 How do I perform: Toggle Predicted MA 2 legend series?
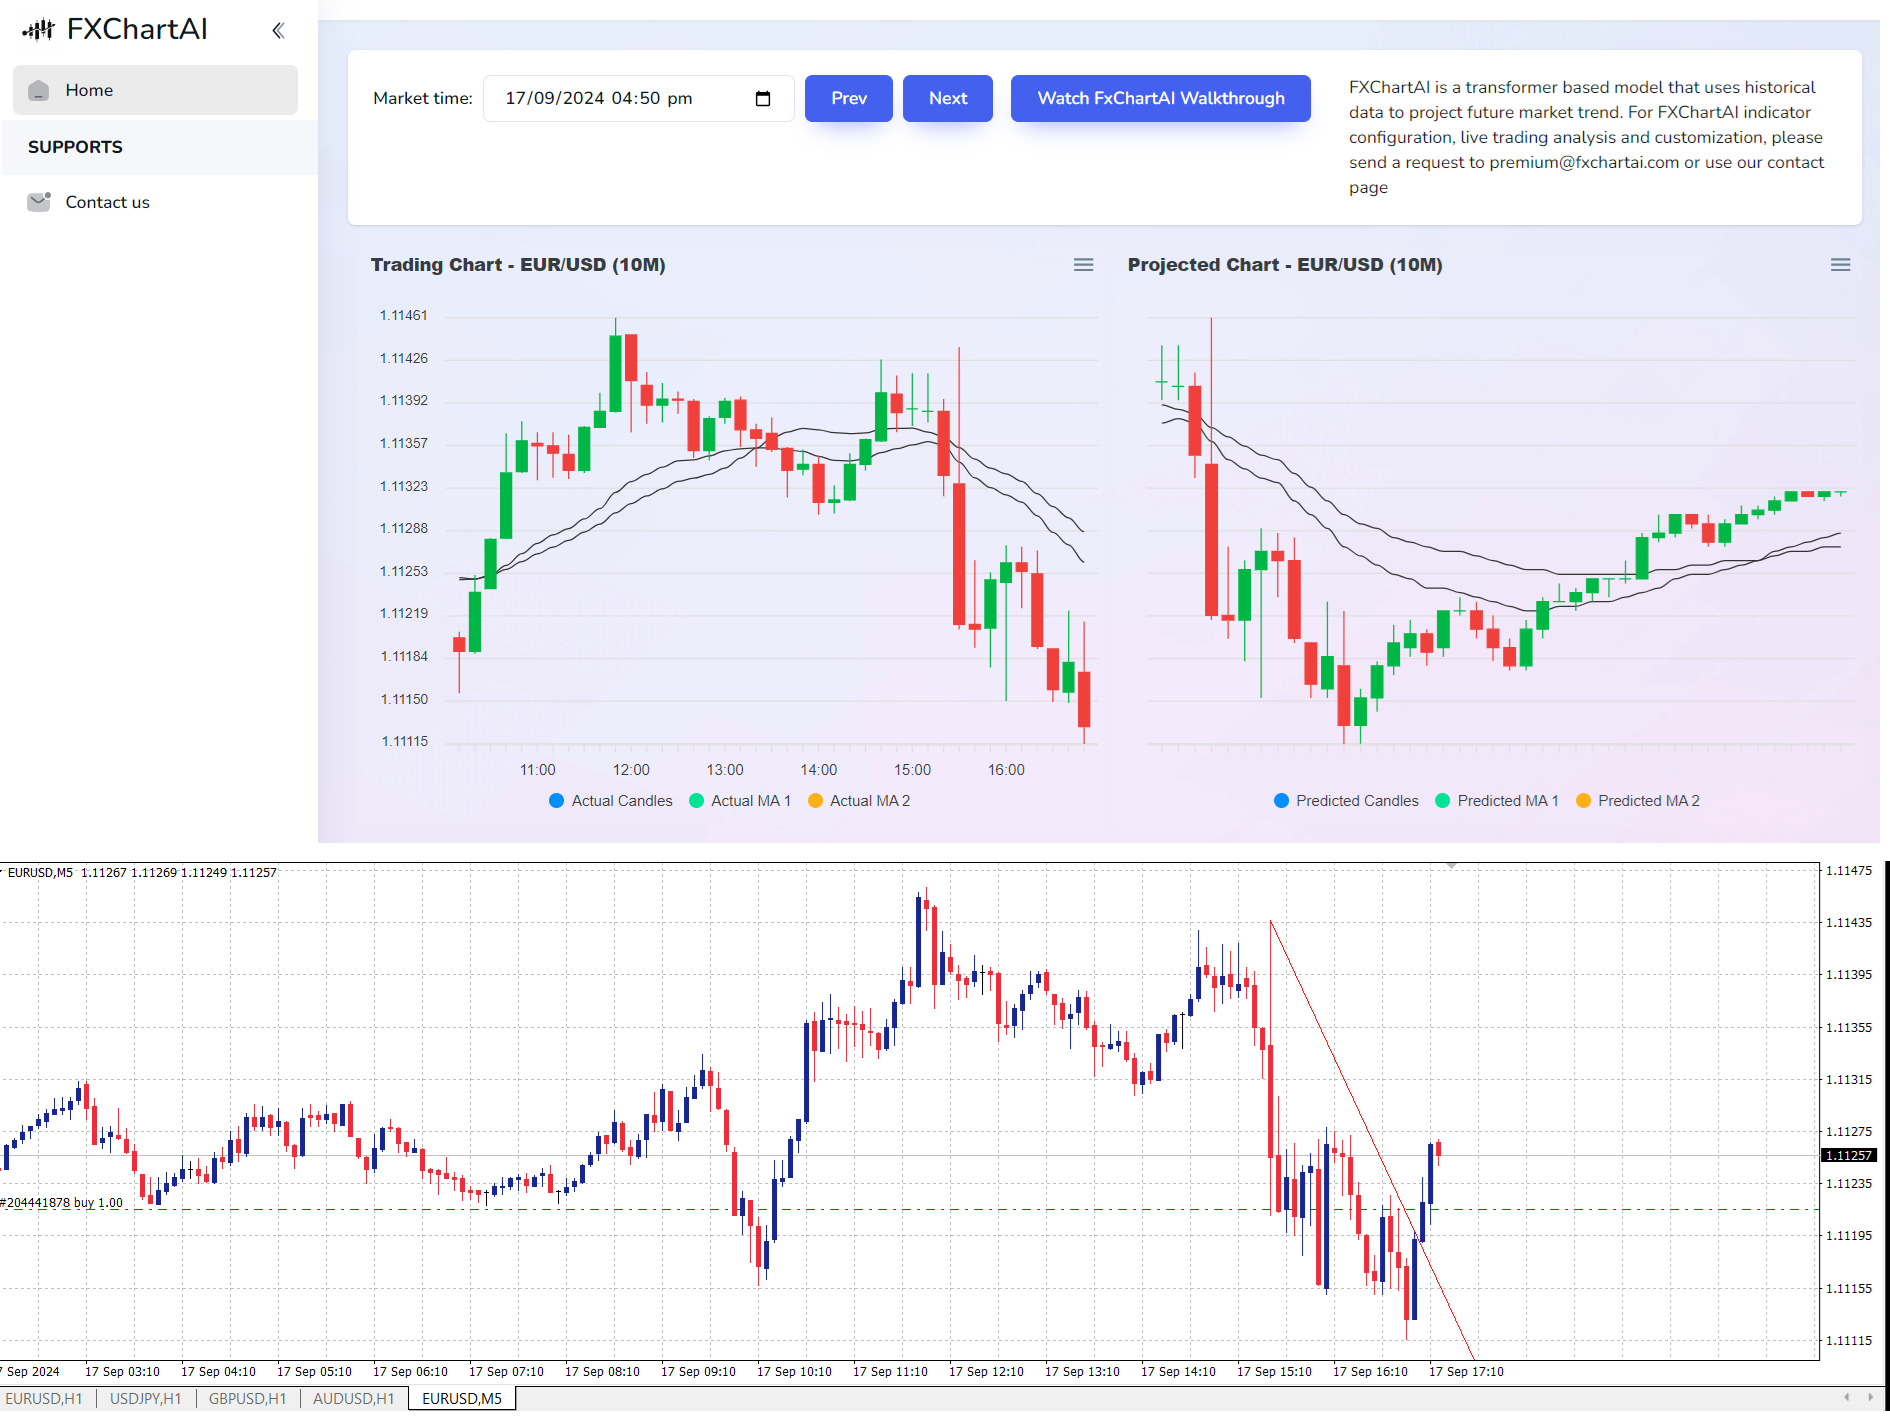[1638, 801]
